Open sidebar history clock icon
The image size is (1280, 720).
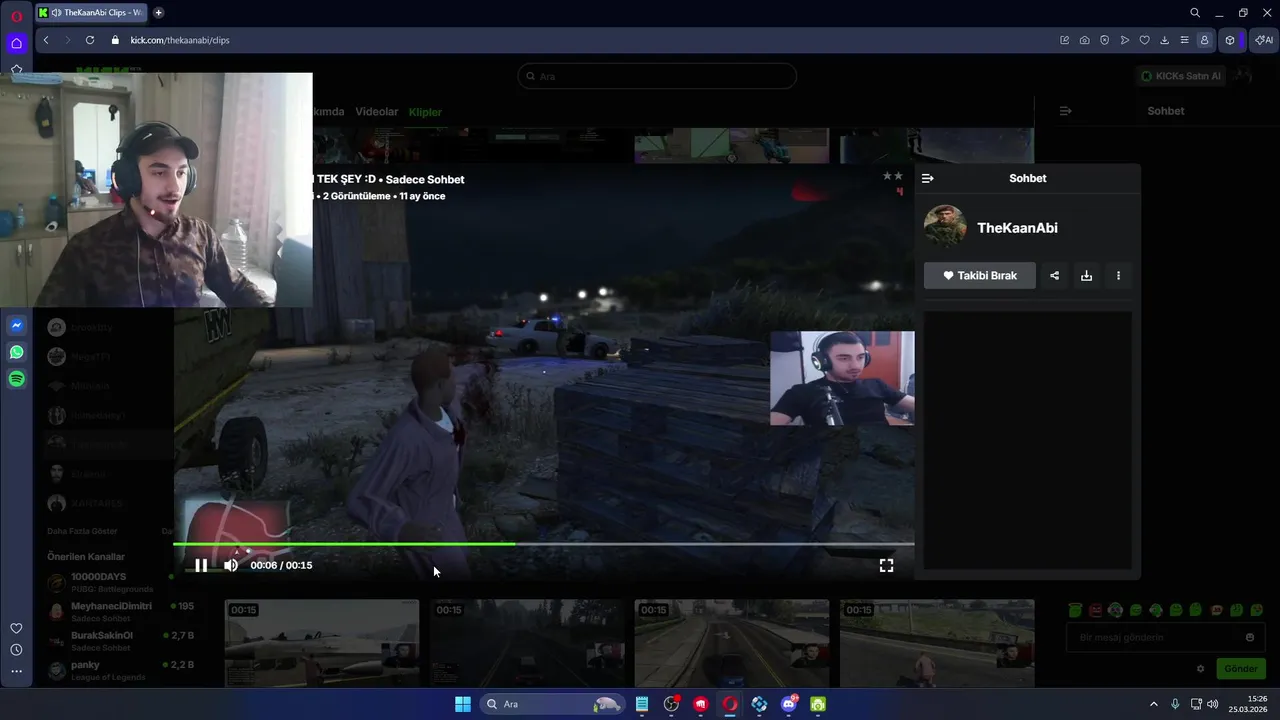16,650
